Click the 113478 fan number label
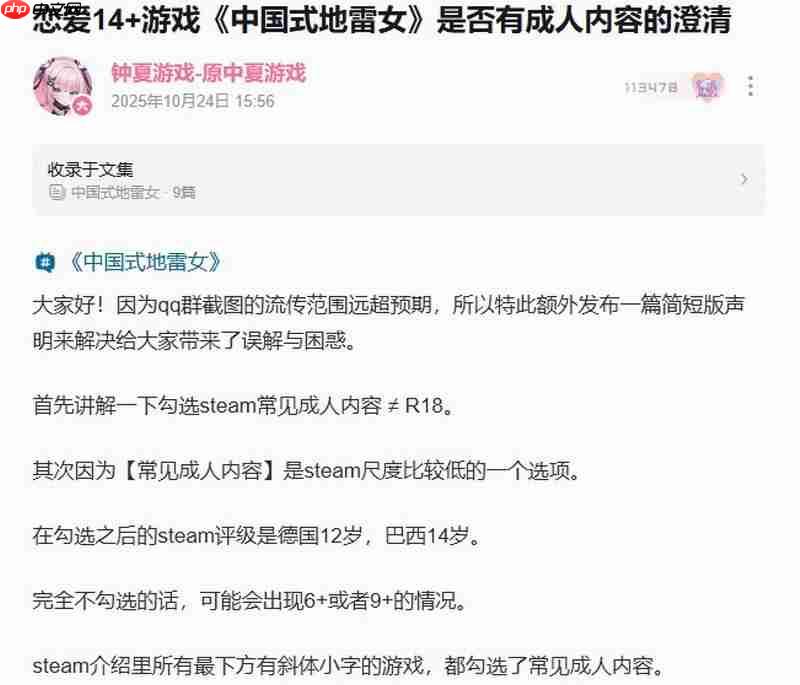 pyautogui.click(x=651, y=88)
